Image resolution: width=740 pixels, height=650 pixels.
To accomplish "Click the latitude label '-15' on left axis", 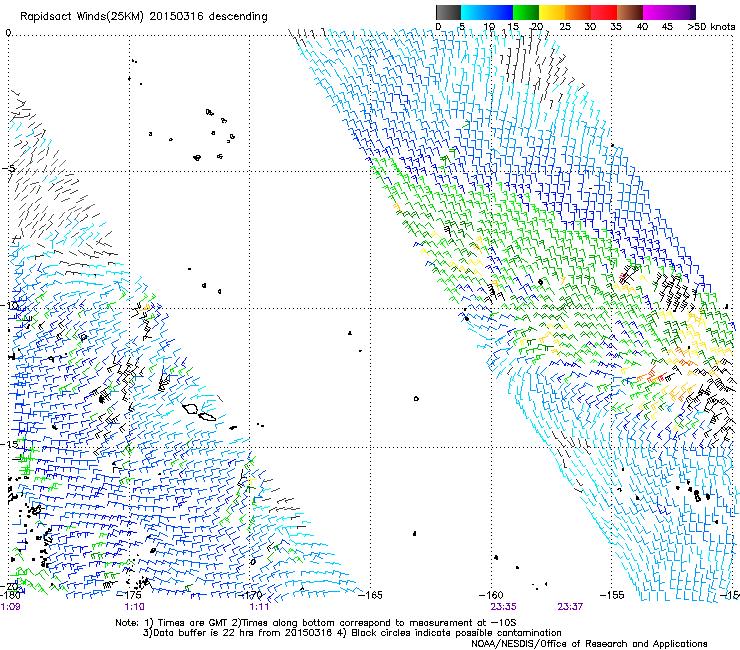I will coord(10,444).
